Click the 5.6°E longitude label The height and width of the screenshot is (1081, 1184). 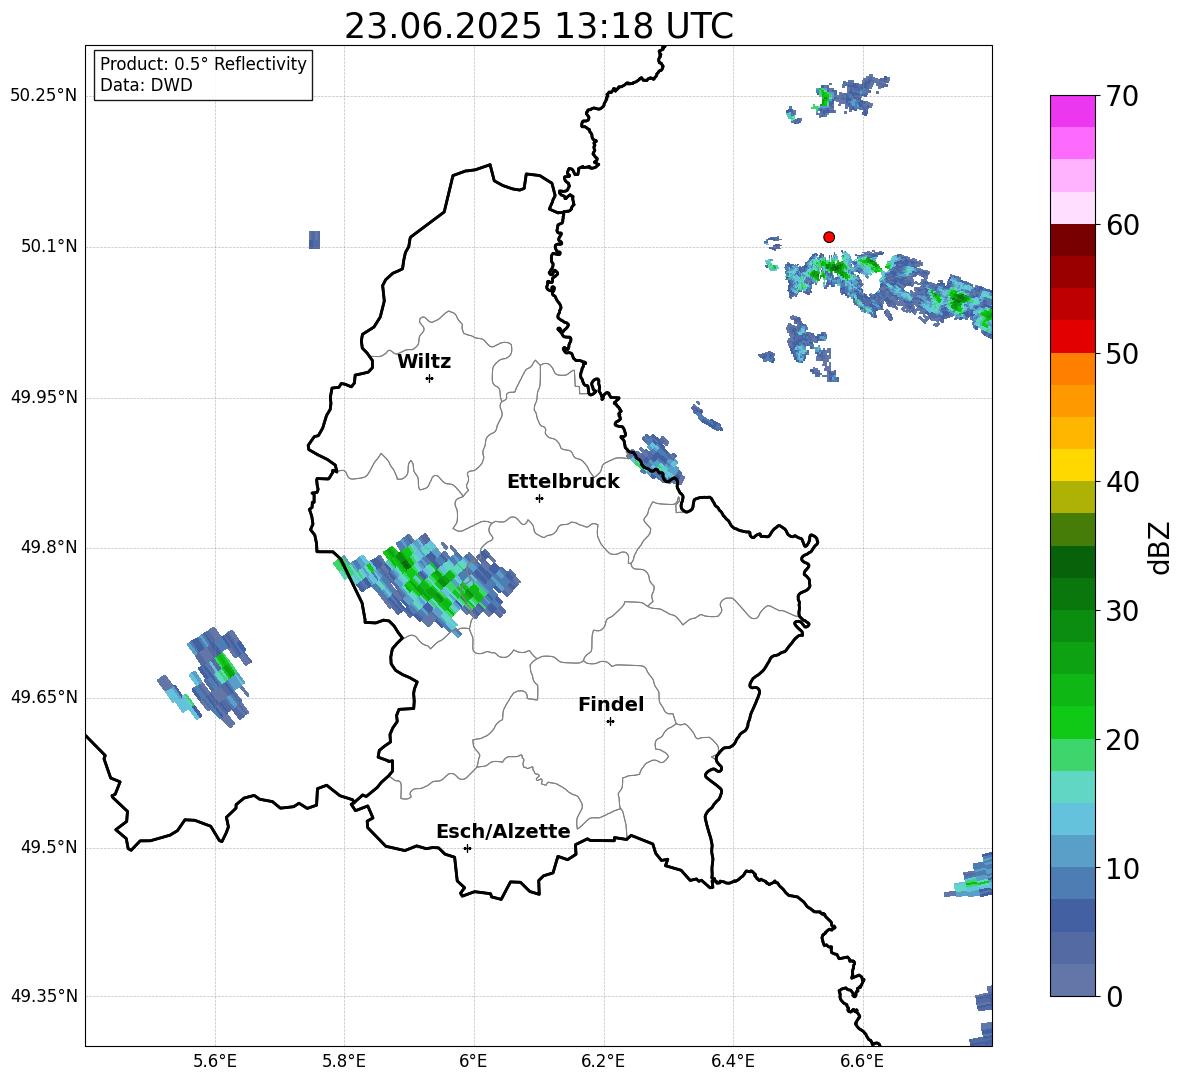pos(214,1062)
